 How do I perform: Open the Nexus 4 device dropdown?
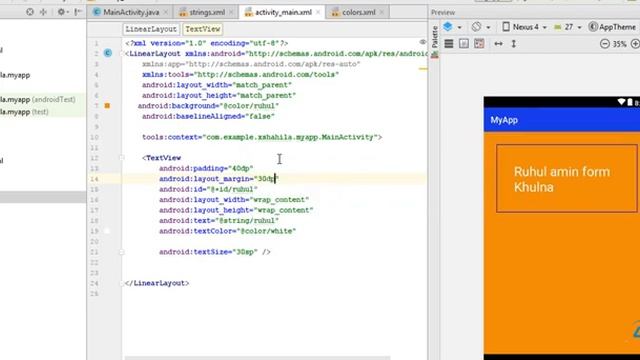[524, 27]
